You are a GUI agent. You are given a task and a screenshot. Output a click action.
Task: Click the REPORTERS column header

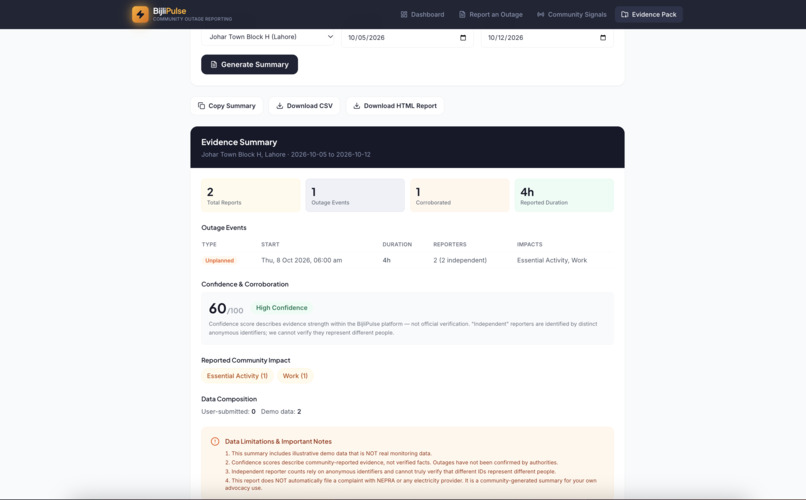point(450,245)
